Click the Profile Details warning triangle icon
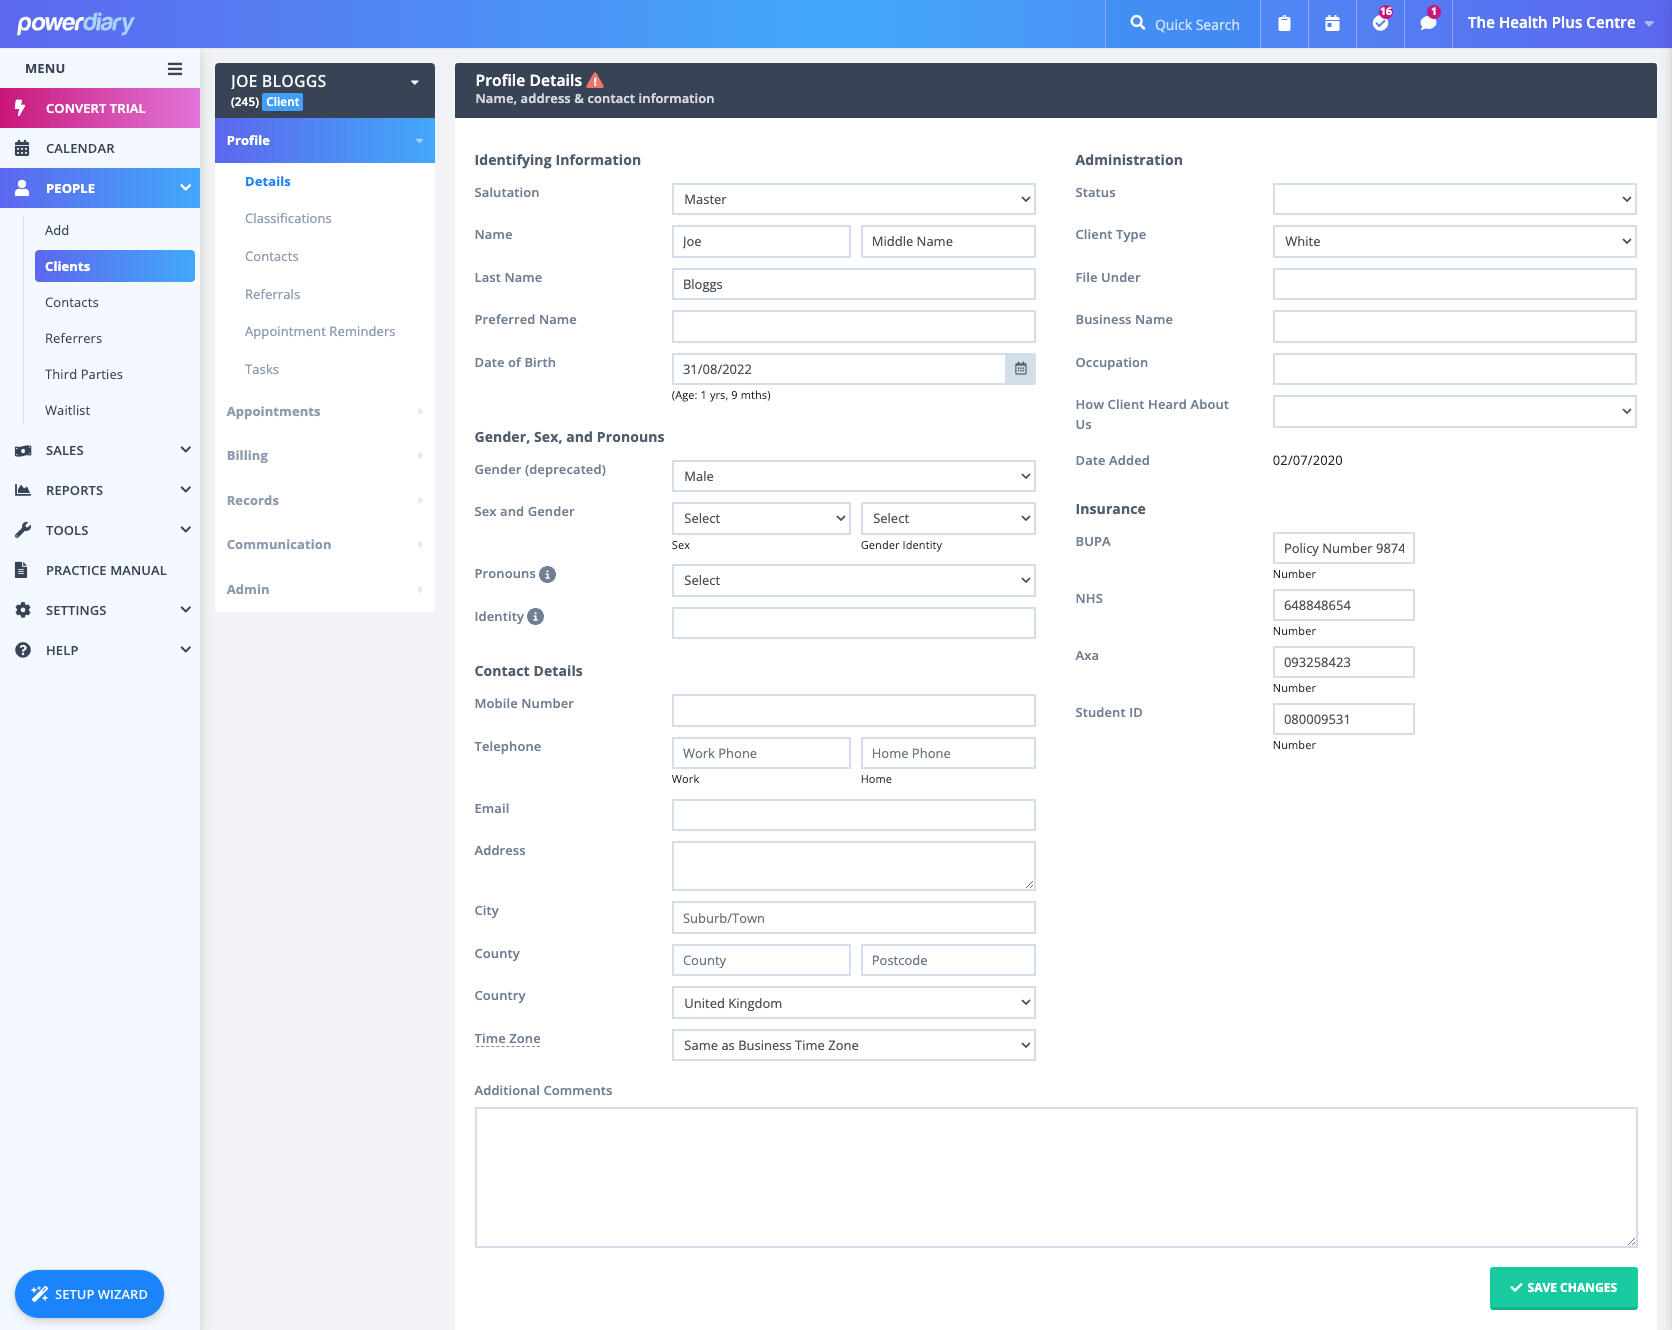This screenshot has height=1330, width=1672. [x=596, y=80]
